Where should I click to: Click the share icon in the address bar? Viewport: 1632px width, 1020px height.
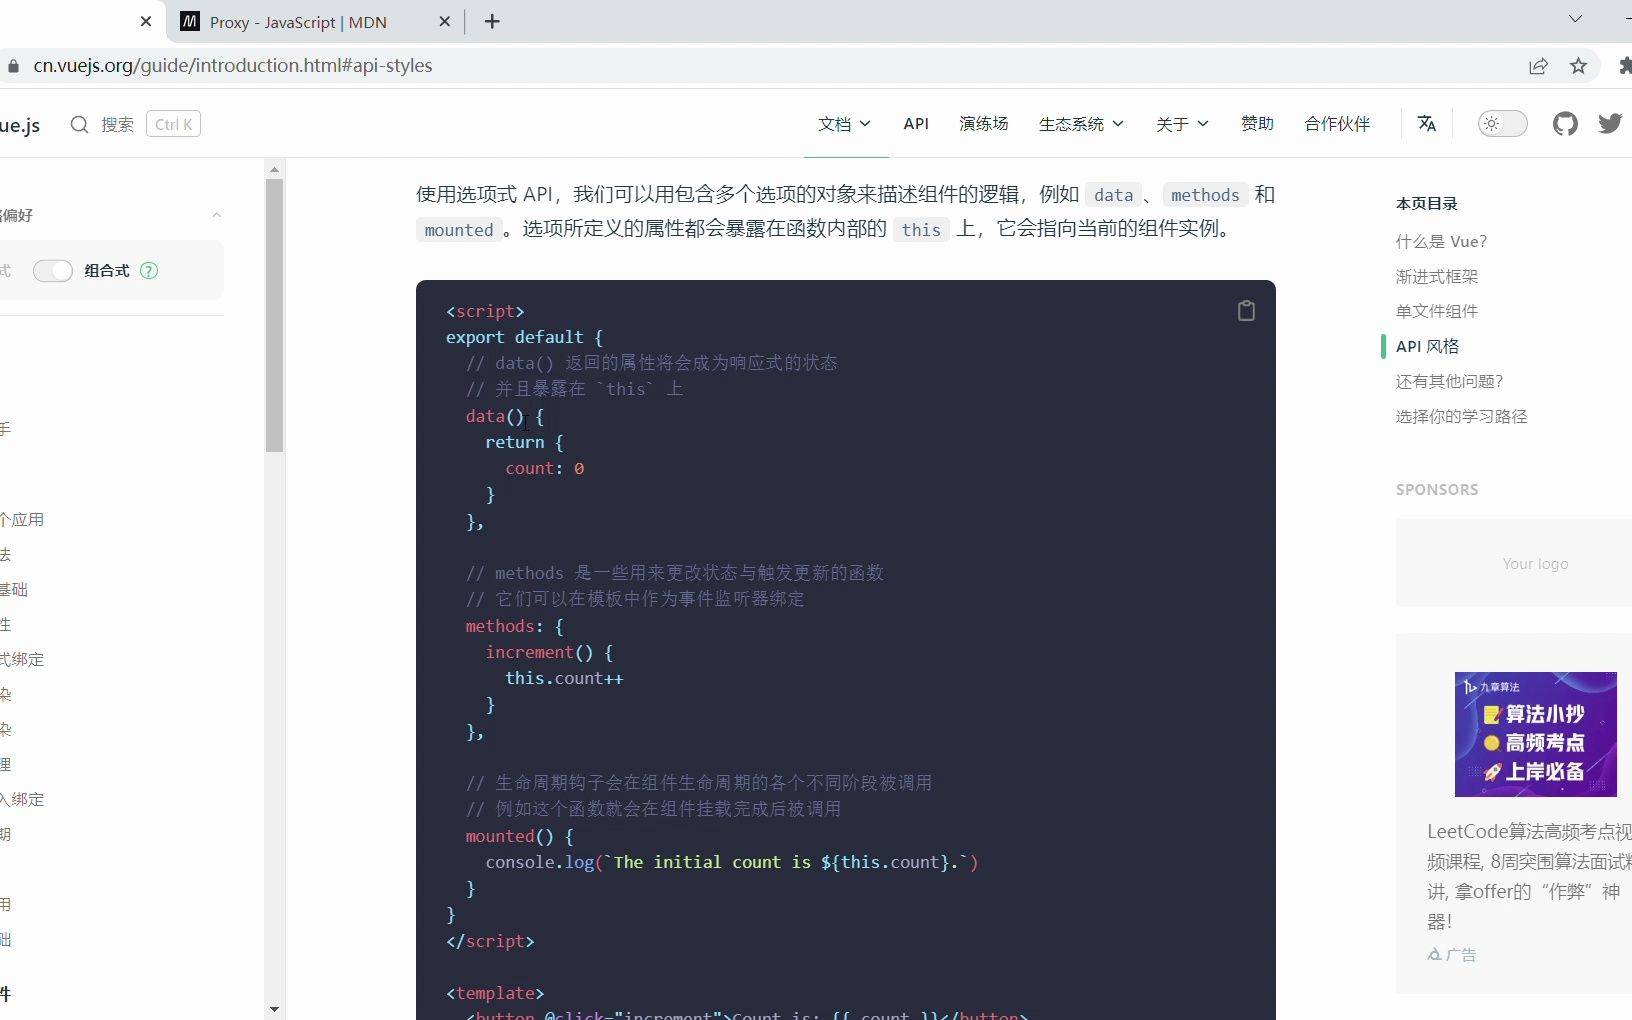(1539, 66)
